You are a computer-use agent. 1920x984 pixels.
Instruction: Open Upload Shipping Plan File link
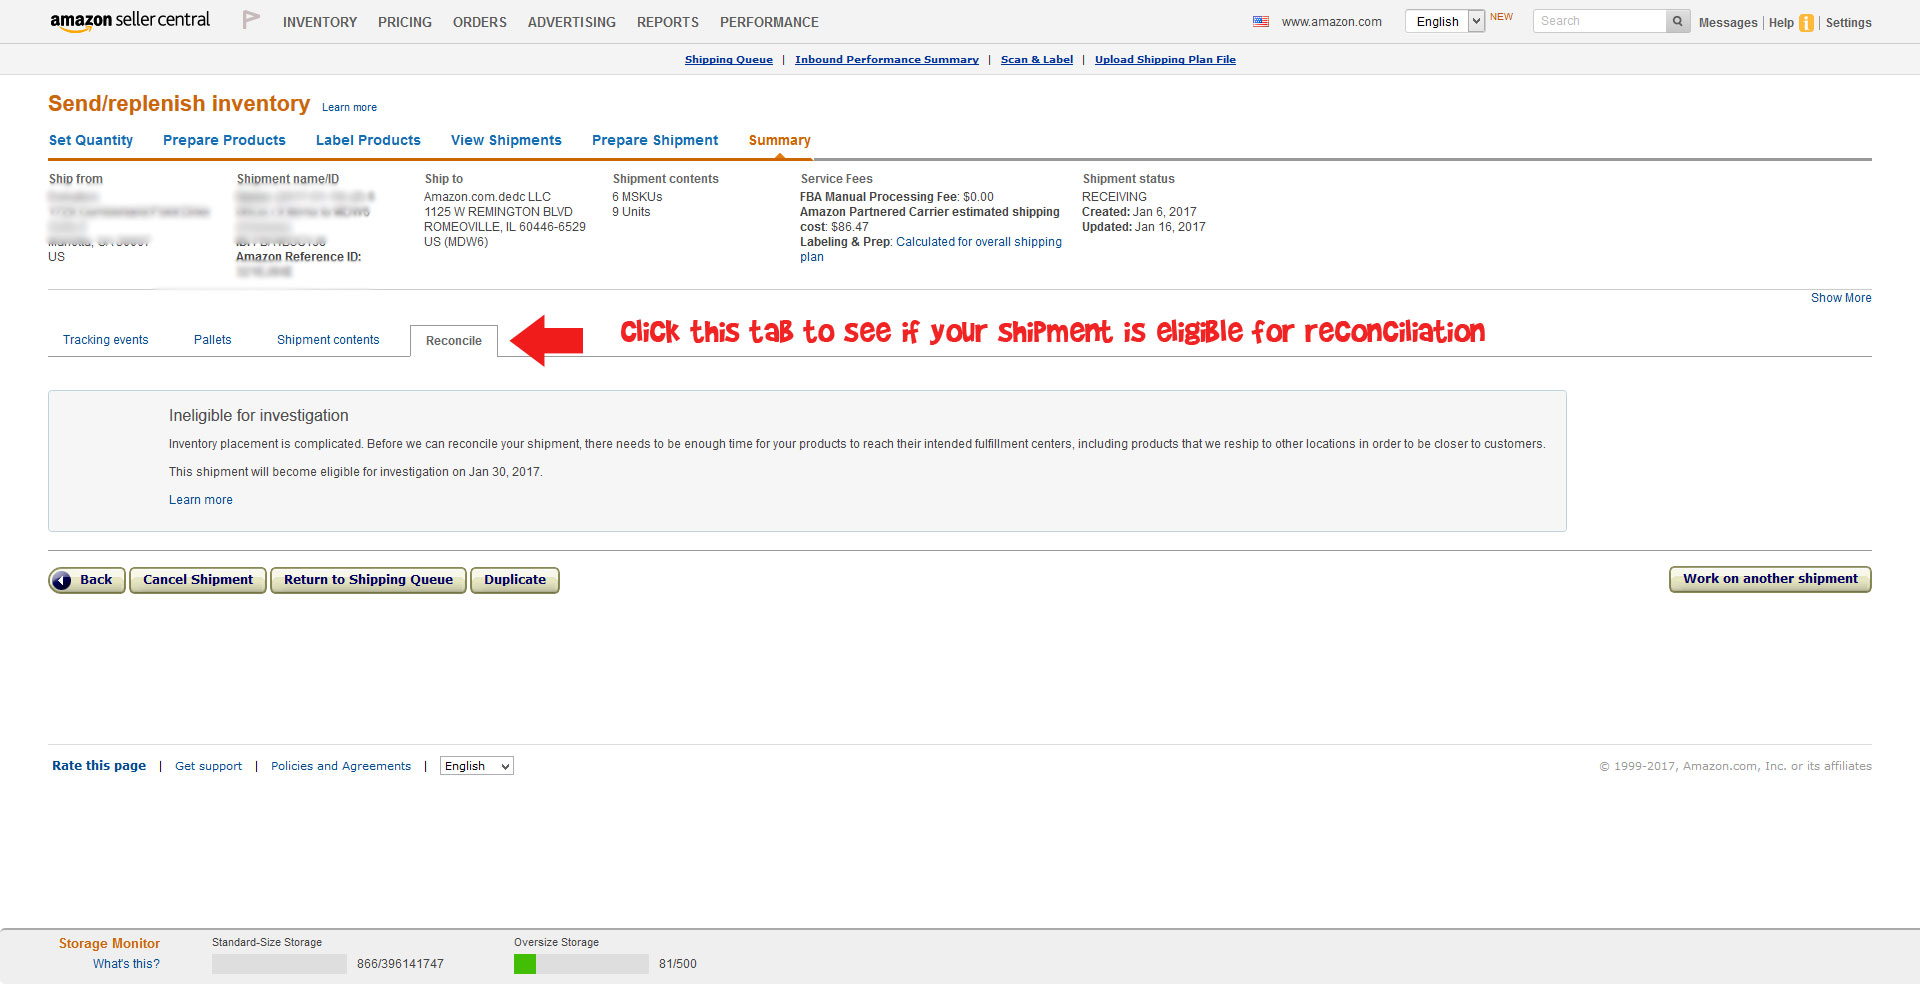1165,60
